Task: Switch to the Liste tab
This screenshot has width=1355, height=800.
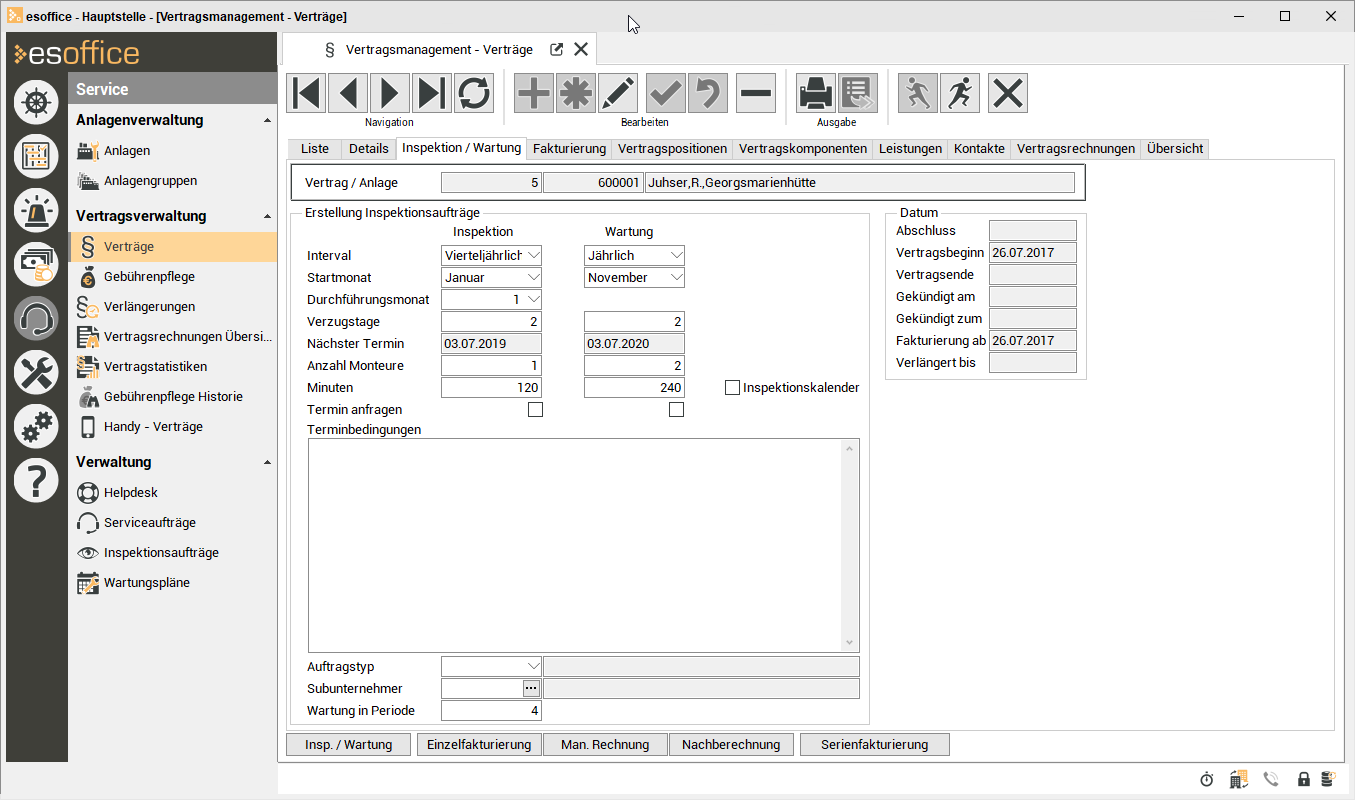Action: 314,149
